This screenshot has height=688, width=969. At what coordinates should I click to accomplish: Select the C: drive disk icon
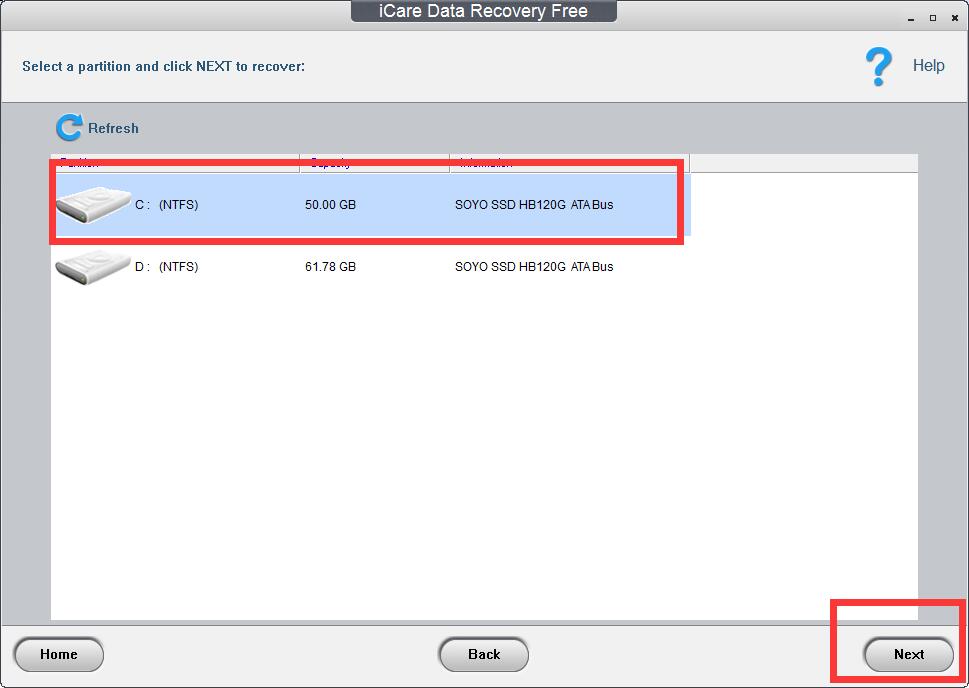point(93,205)
